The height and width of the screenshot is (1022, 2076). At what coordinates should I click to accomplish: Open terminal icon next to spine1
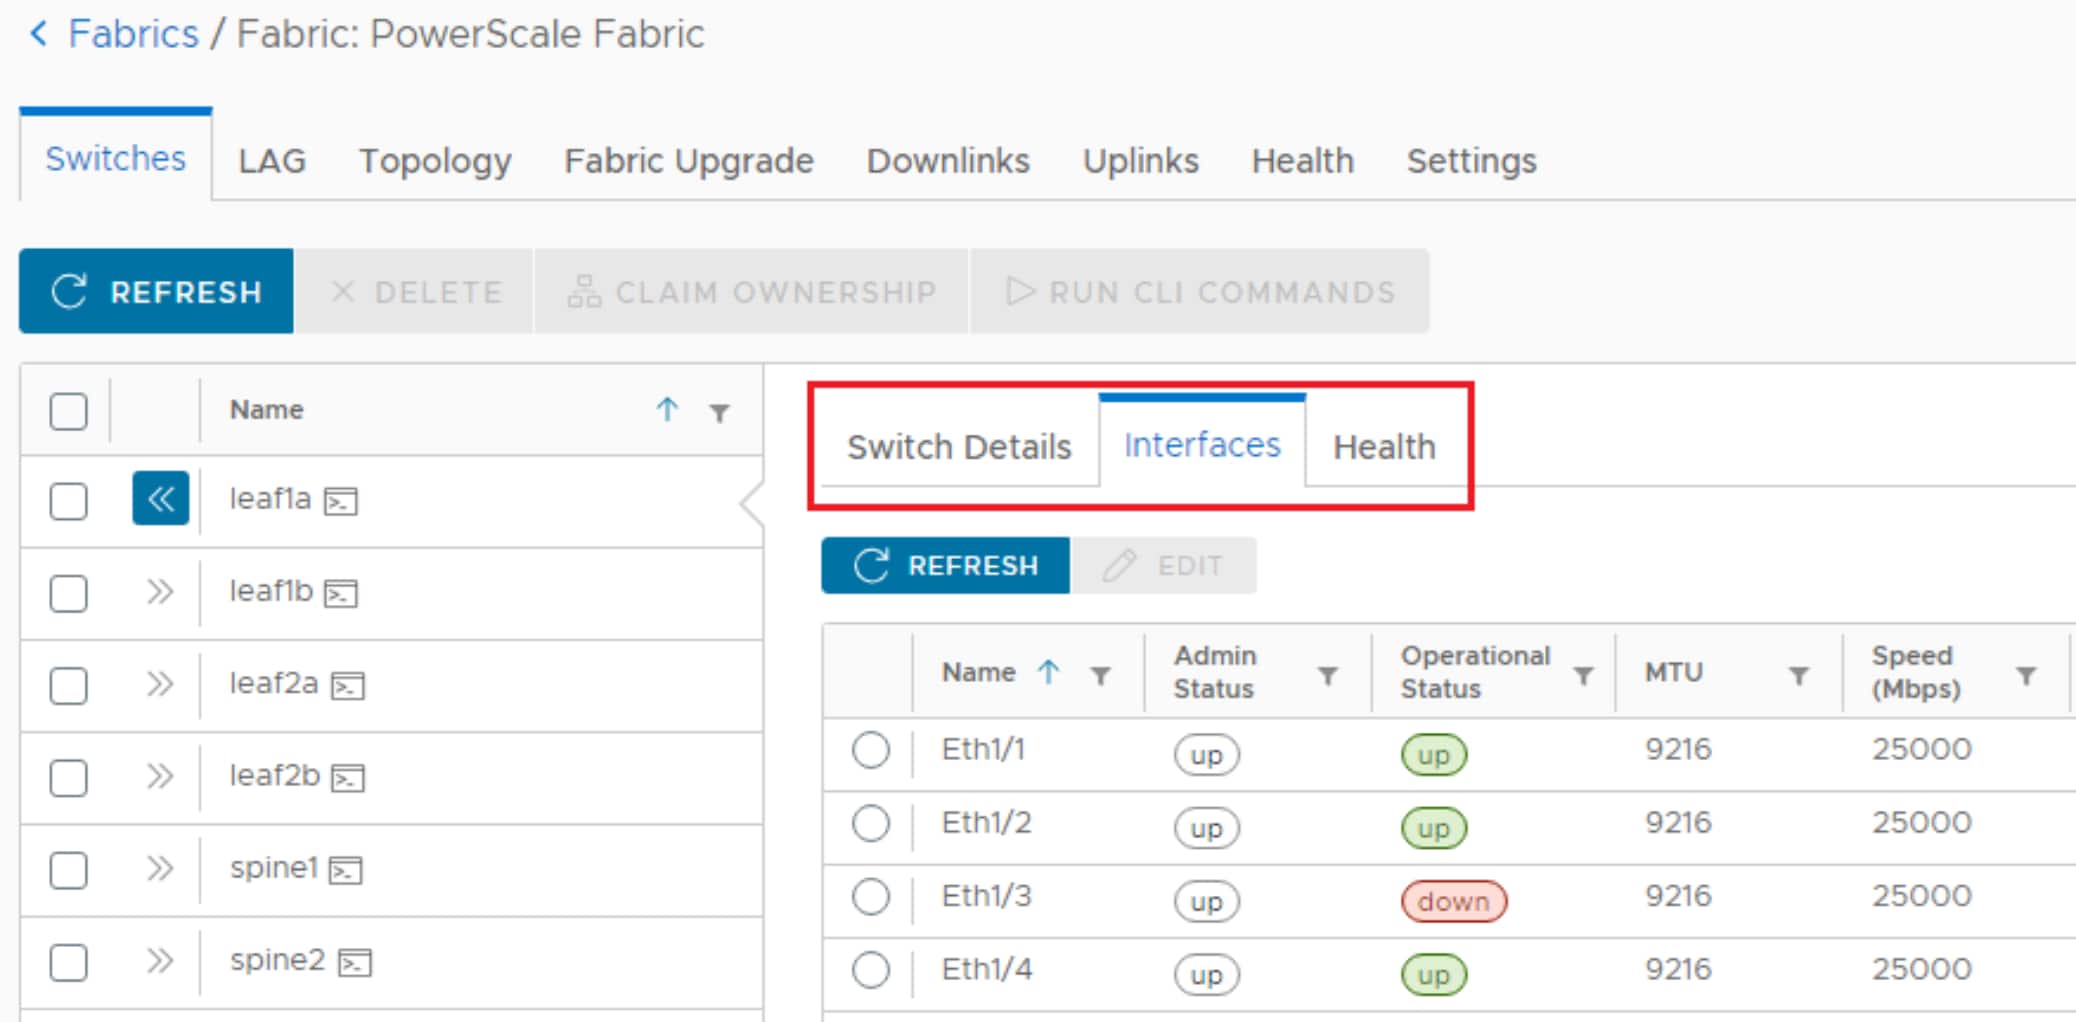coord(346,870)
